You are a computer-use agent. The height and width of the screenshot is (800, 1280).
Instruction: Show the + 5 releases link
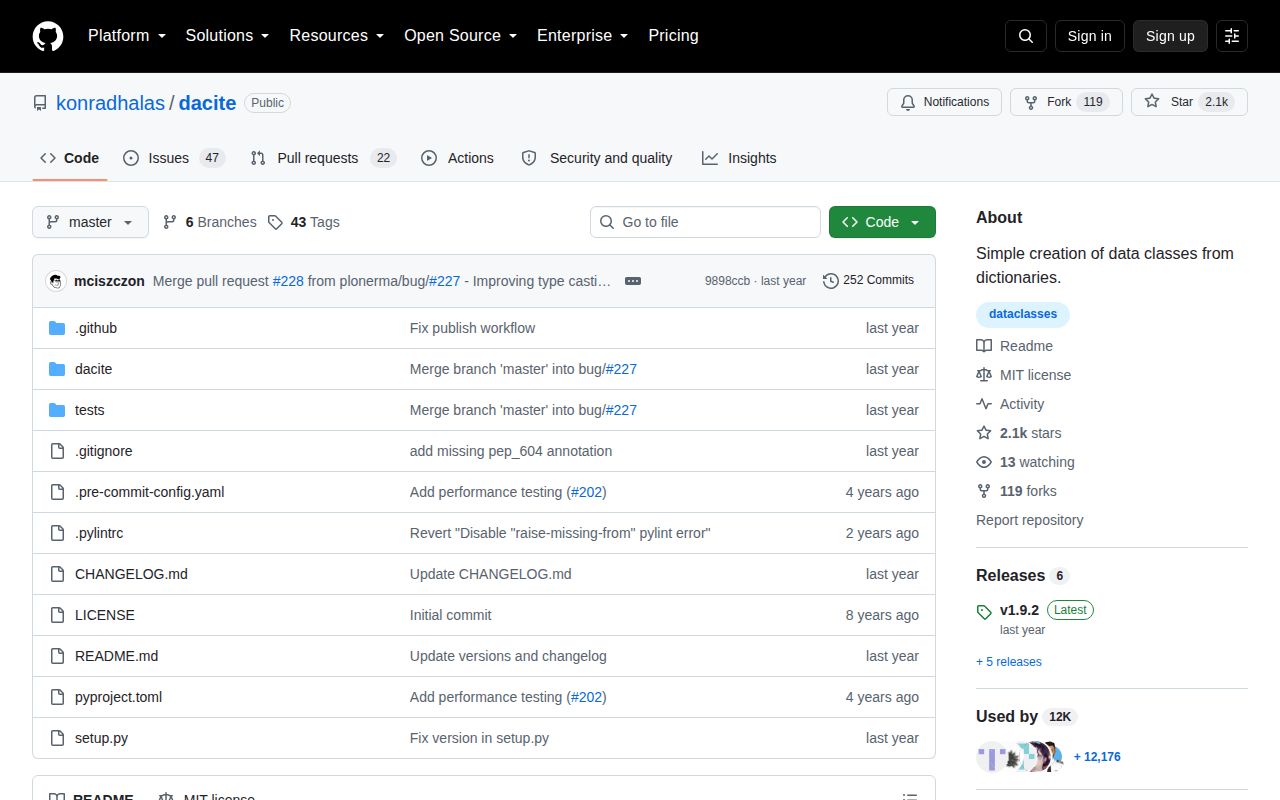(1009, 662)
